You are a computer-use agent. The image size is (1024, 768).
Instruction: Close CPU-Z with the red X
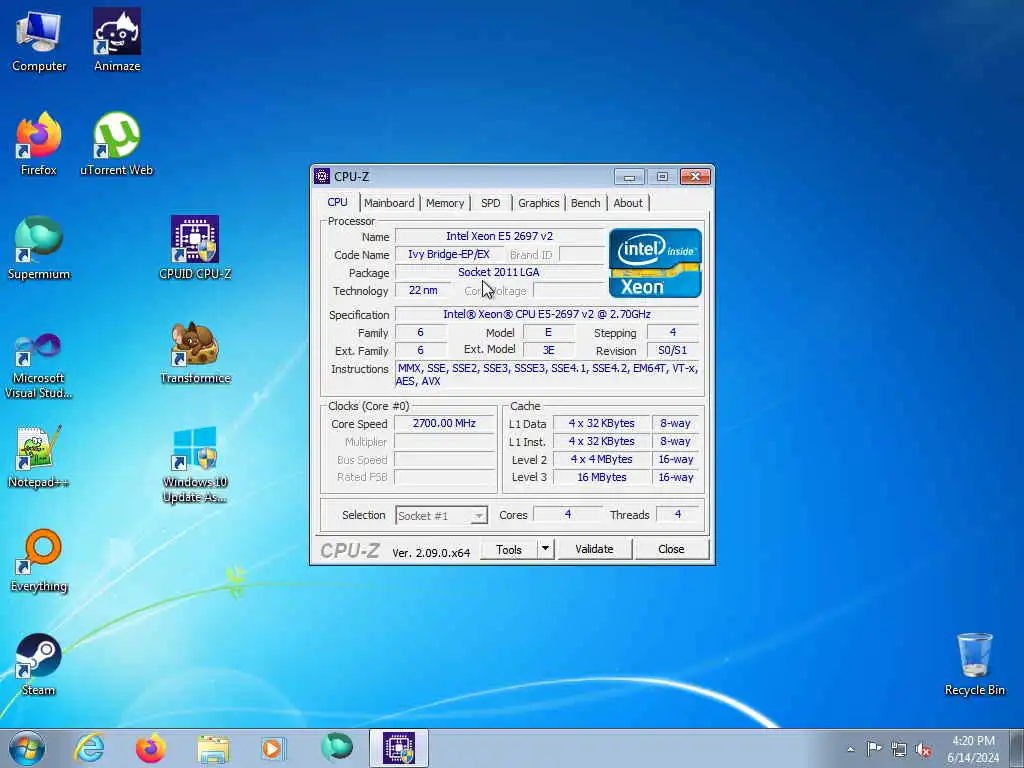point(695,176)
